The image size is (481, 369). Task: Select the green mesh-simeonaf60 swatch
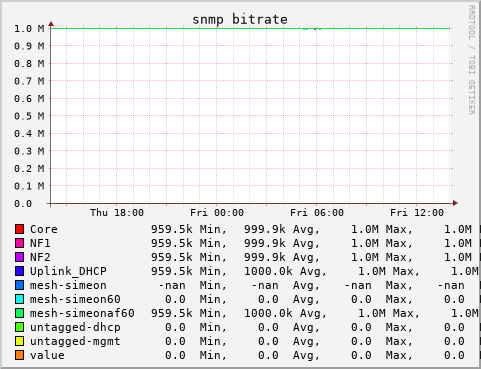click(19, 313)
